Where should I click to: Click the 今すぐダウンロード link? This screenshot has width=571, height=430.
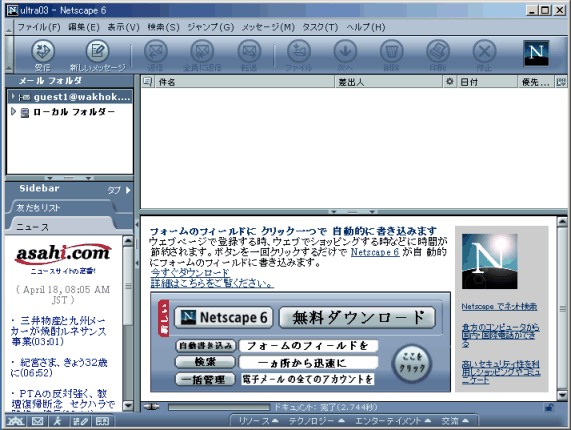point(190,272)
